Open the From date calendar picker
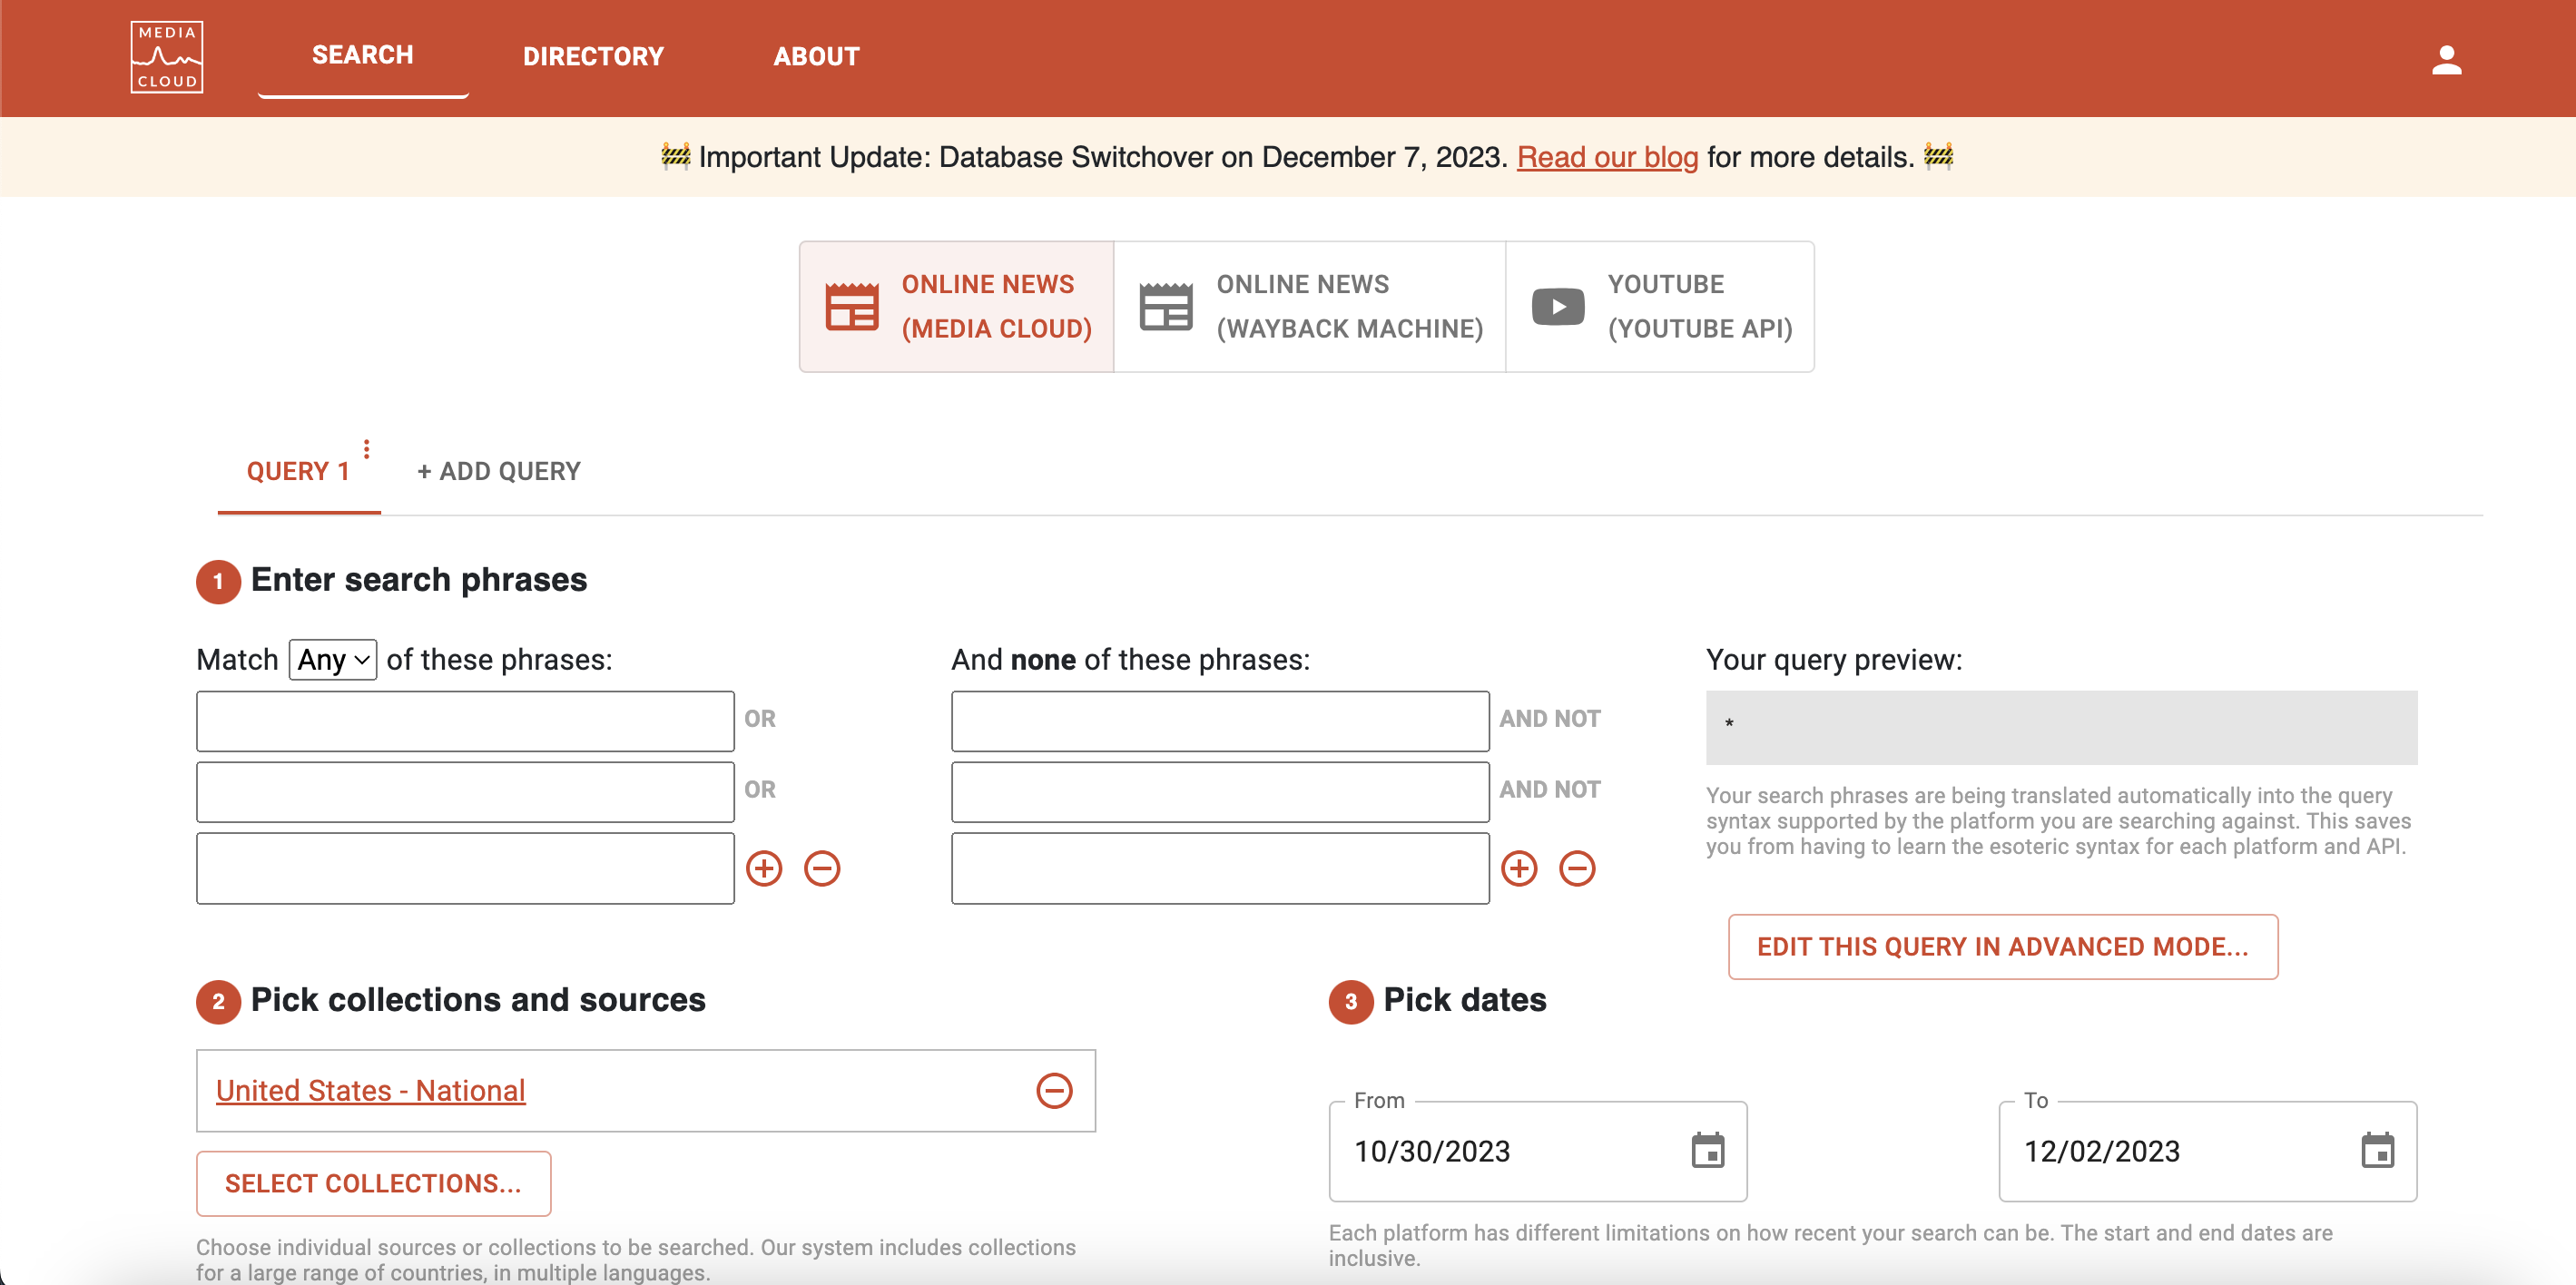The width and height of the screenshot is (2576, 1285). 1707,1150
